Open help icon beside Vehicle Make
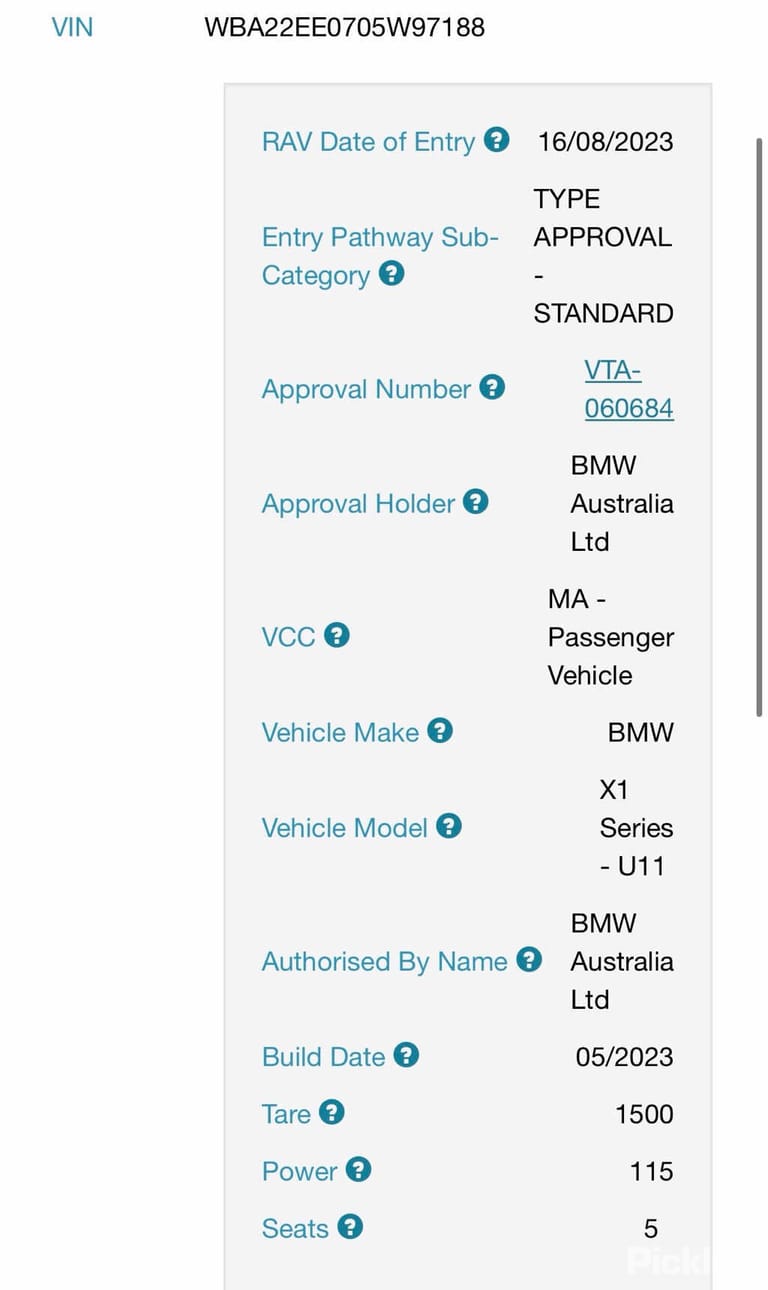 click(440, 731)
